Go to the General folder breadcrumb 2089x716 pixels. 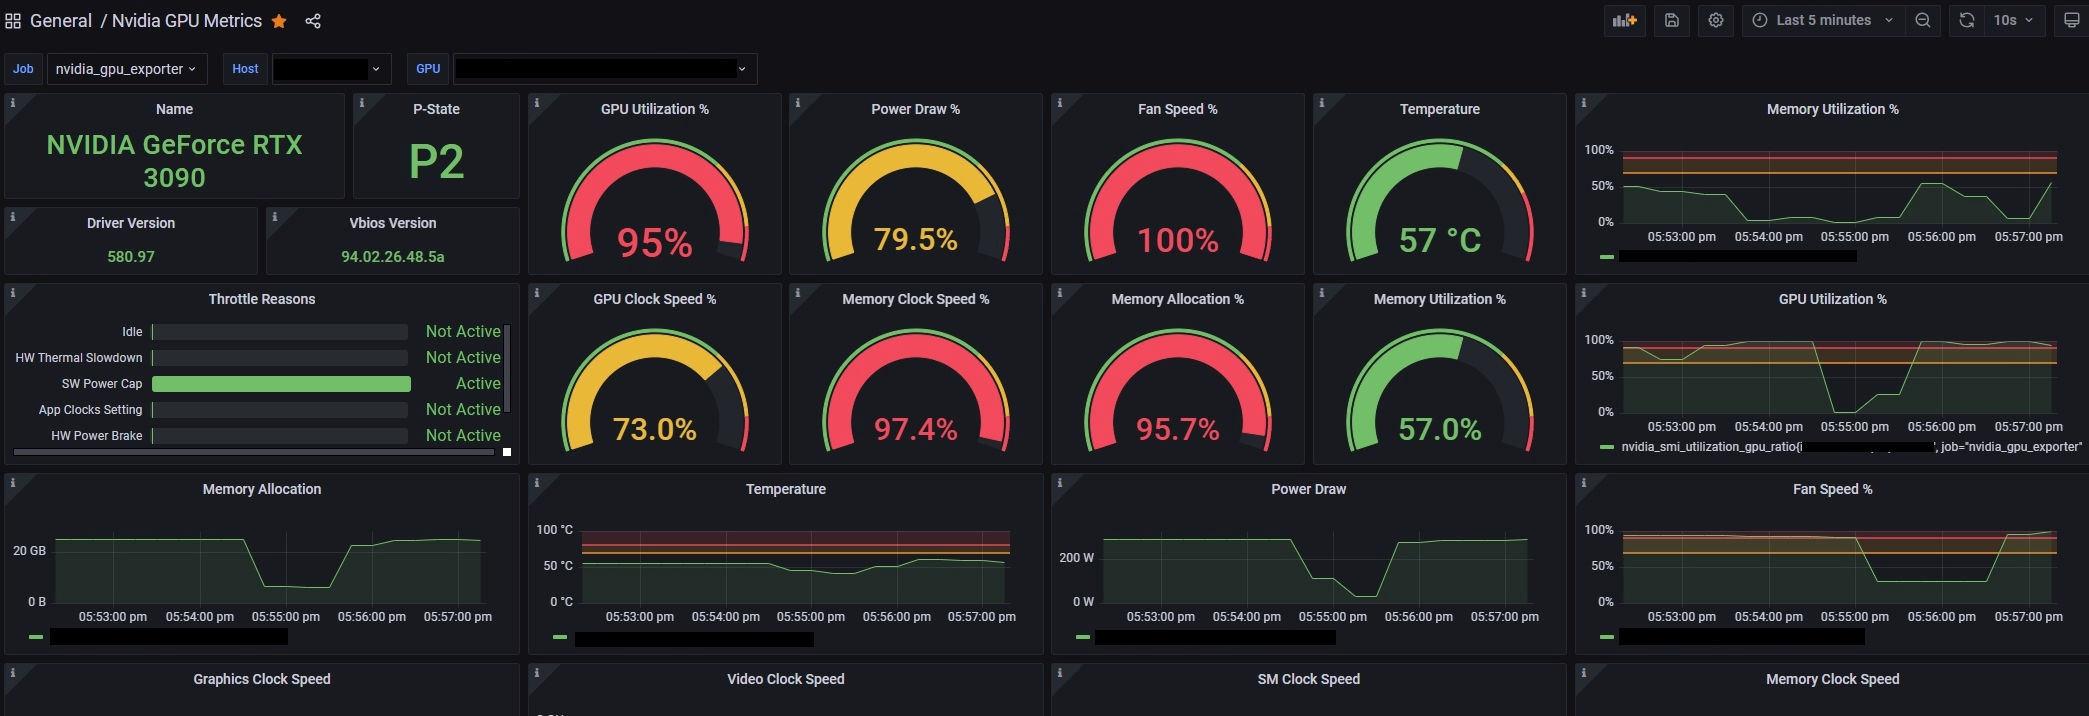click(61, 21)
